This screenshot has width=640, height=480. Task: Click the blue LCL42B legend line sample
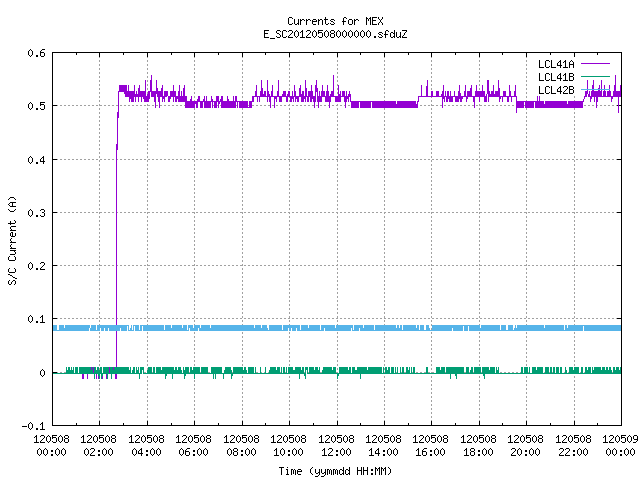coord(595,89)
